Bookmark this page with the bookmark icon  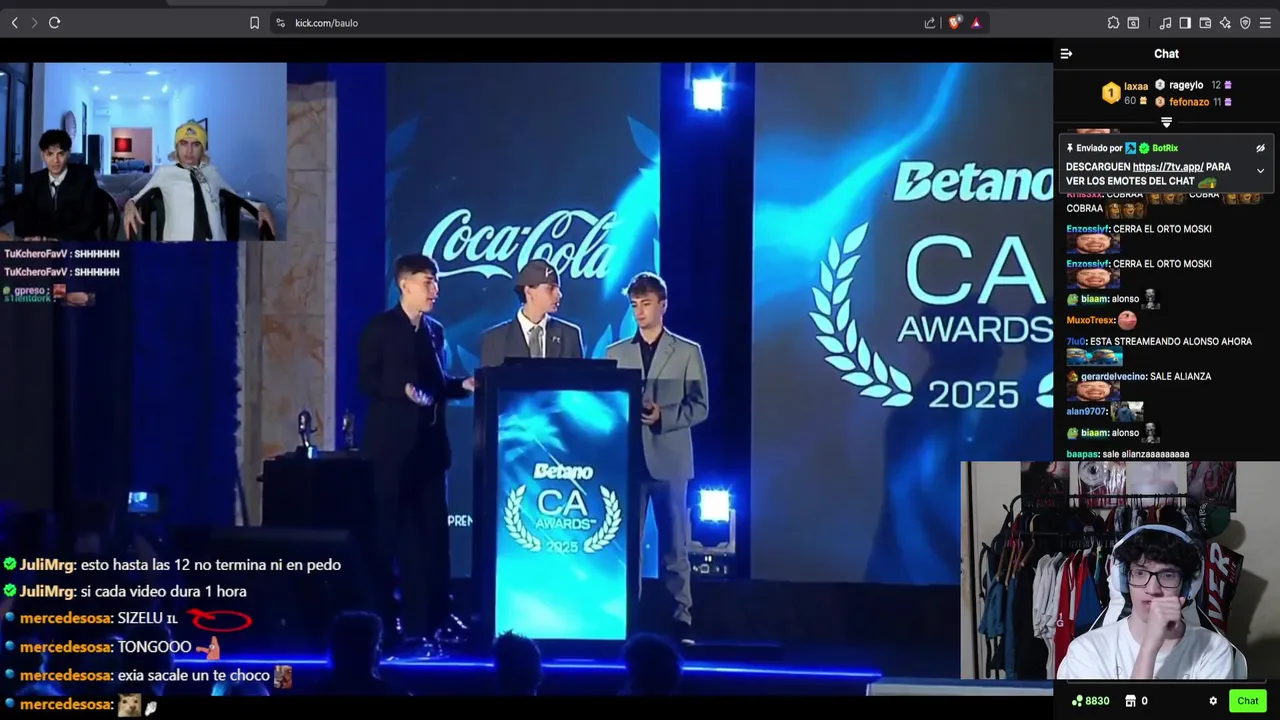tap(254, 22)
